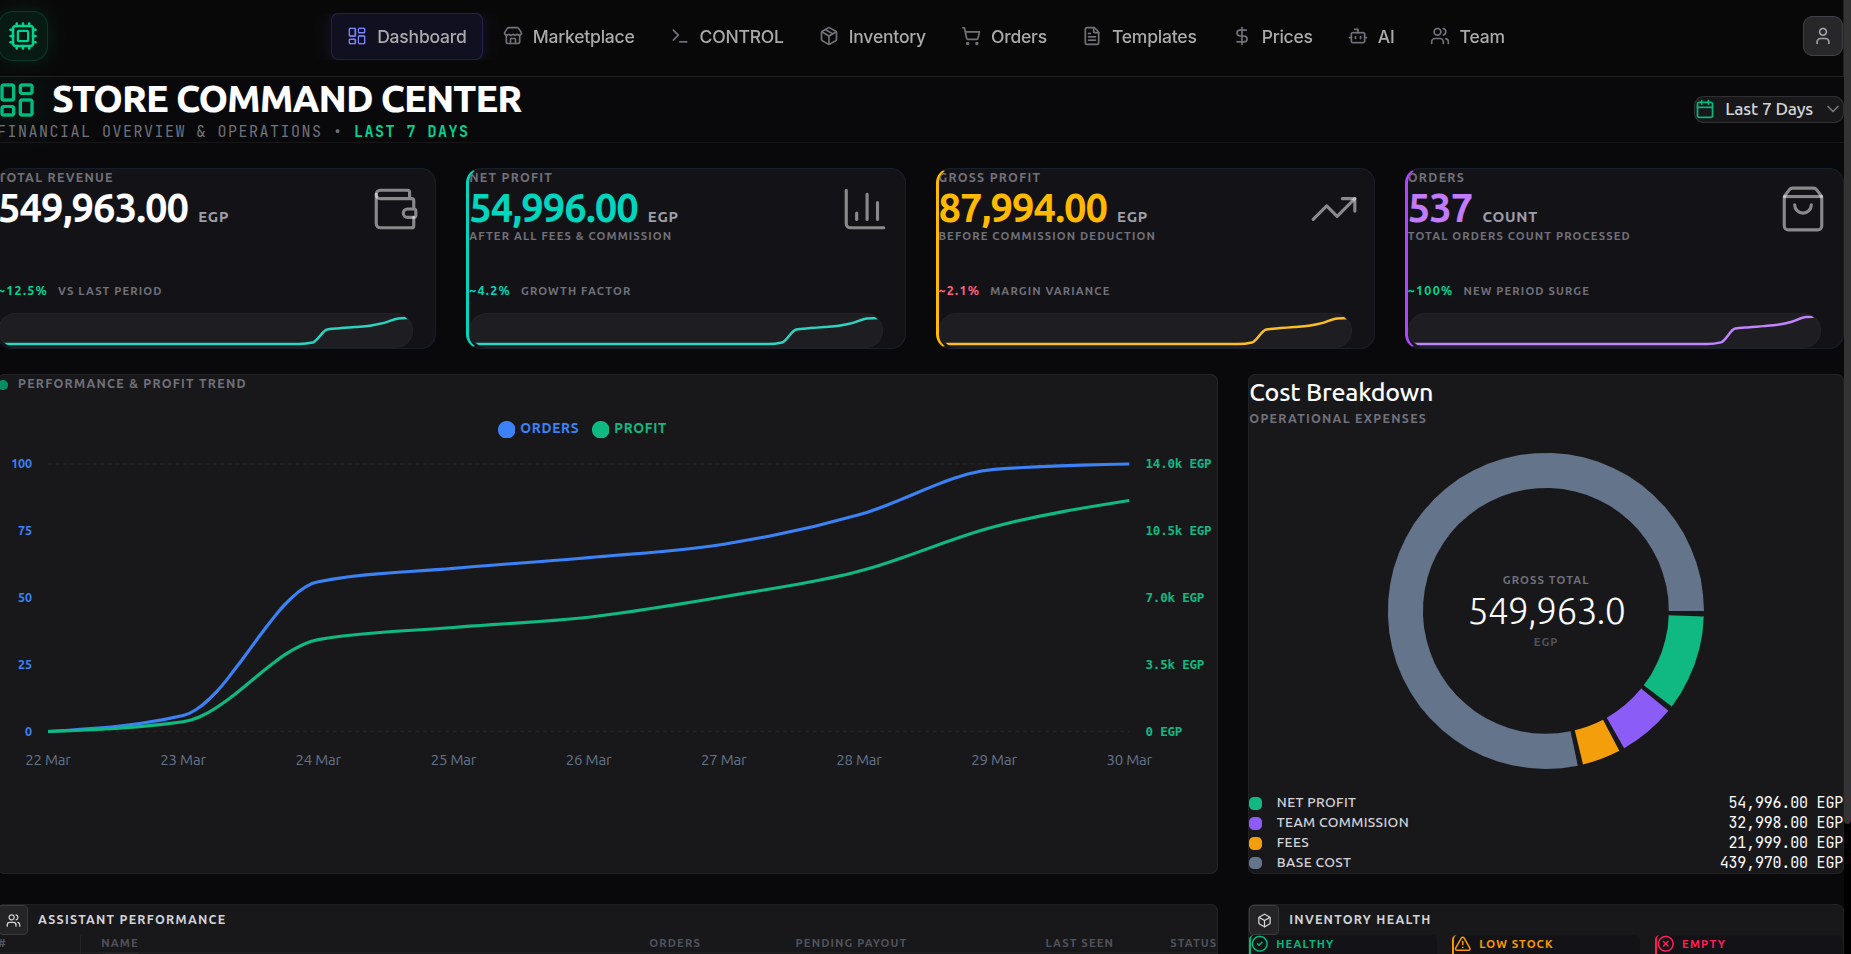1851x954 pixels.
Task: Navigate to the Team section
Action: (1467, 37)
